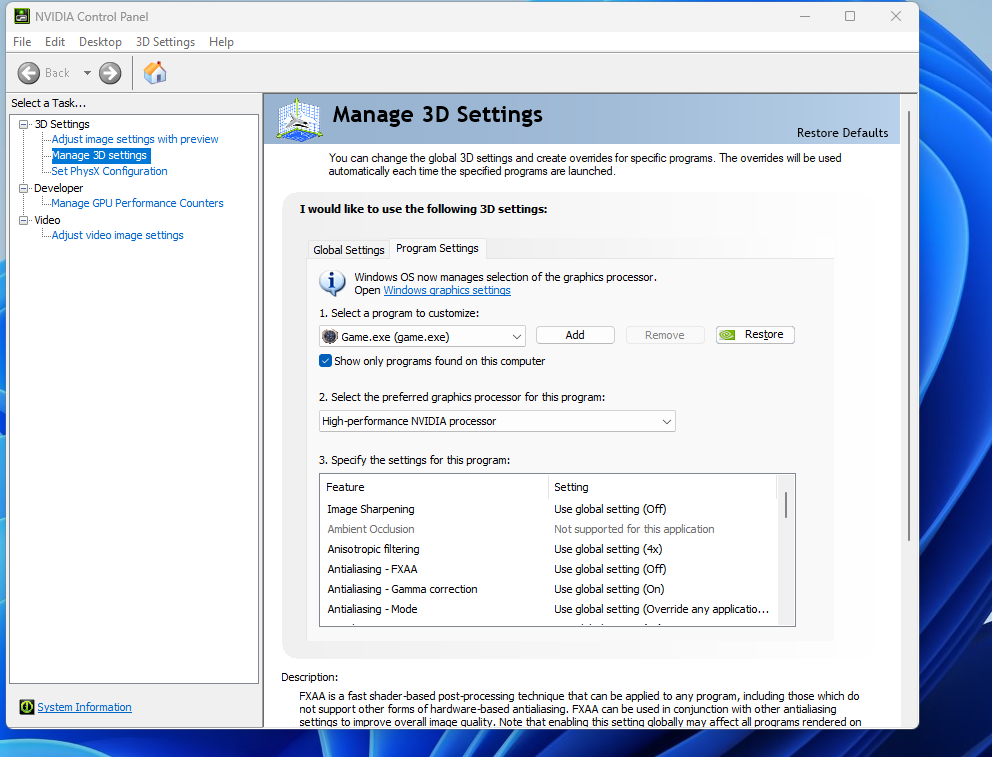
Task: Select Antialiasing - Gamma correction row
Action: 548,589
